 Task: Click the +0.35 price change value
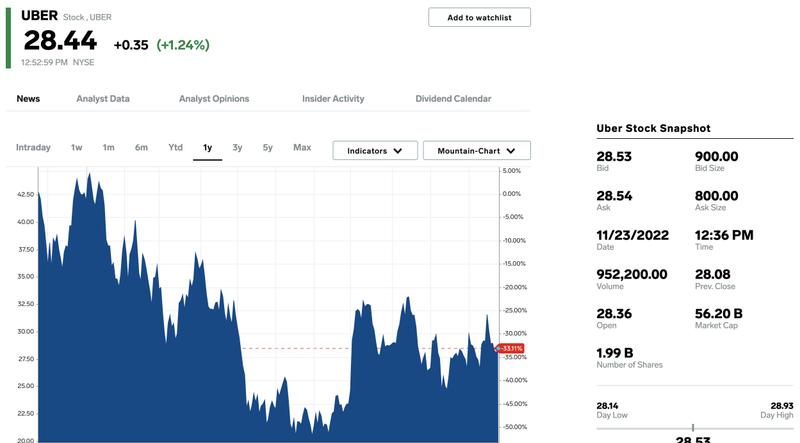pyautogui.click(x=131, y=45)
